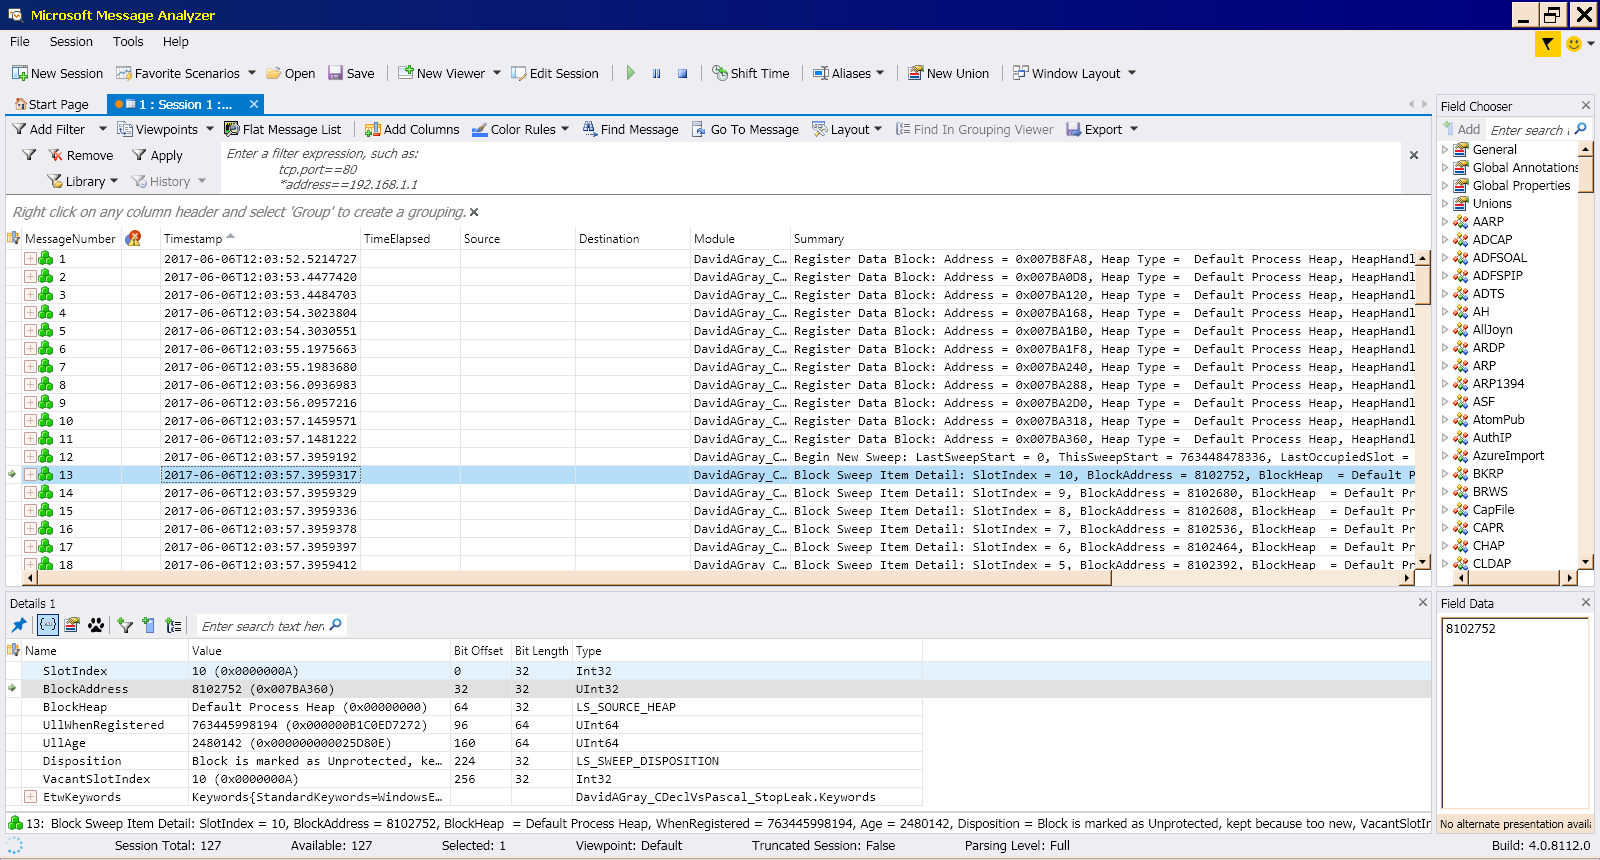Open New Viewer dropdown arrow
This screenshot has width=1600, height=860.
(497, 73)
